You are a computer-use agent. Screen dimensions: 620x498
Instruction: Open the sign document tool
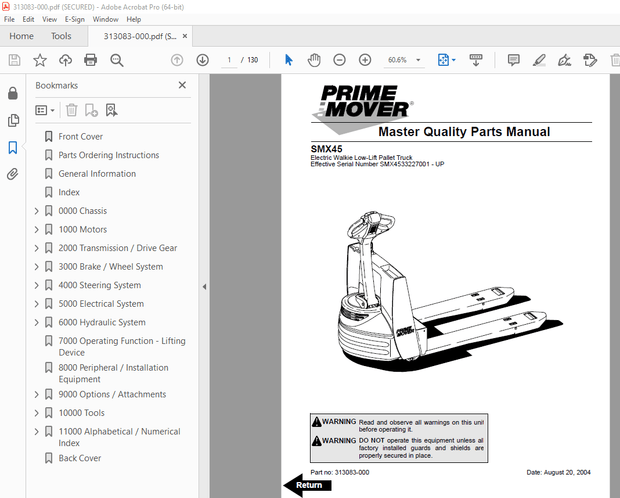[564, 60]
